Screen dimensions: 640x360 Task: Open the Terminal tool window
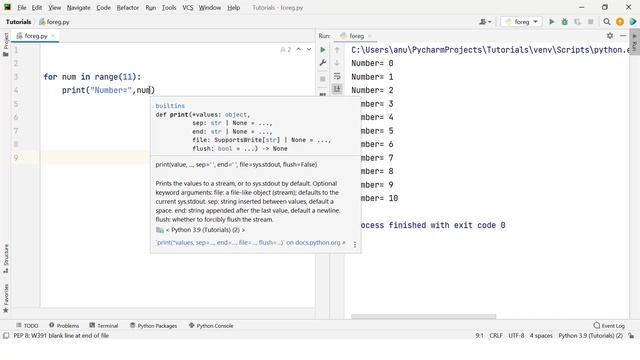tap(104, 325)
